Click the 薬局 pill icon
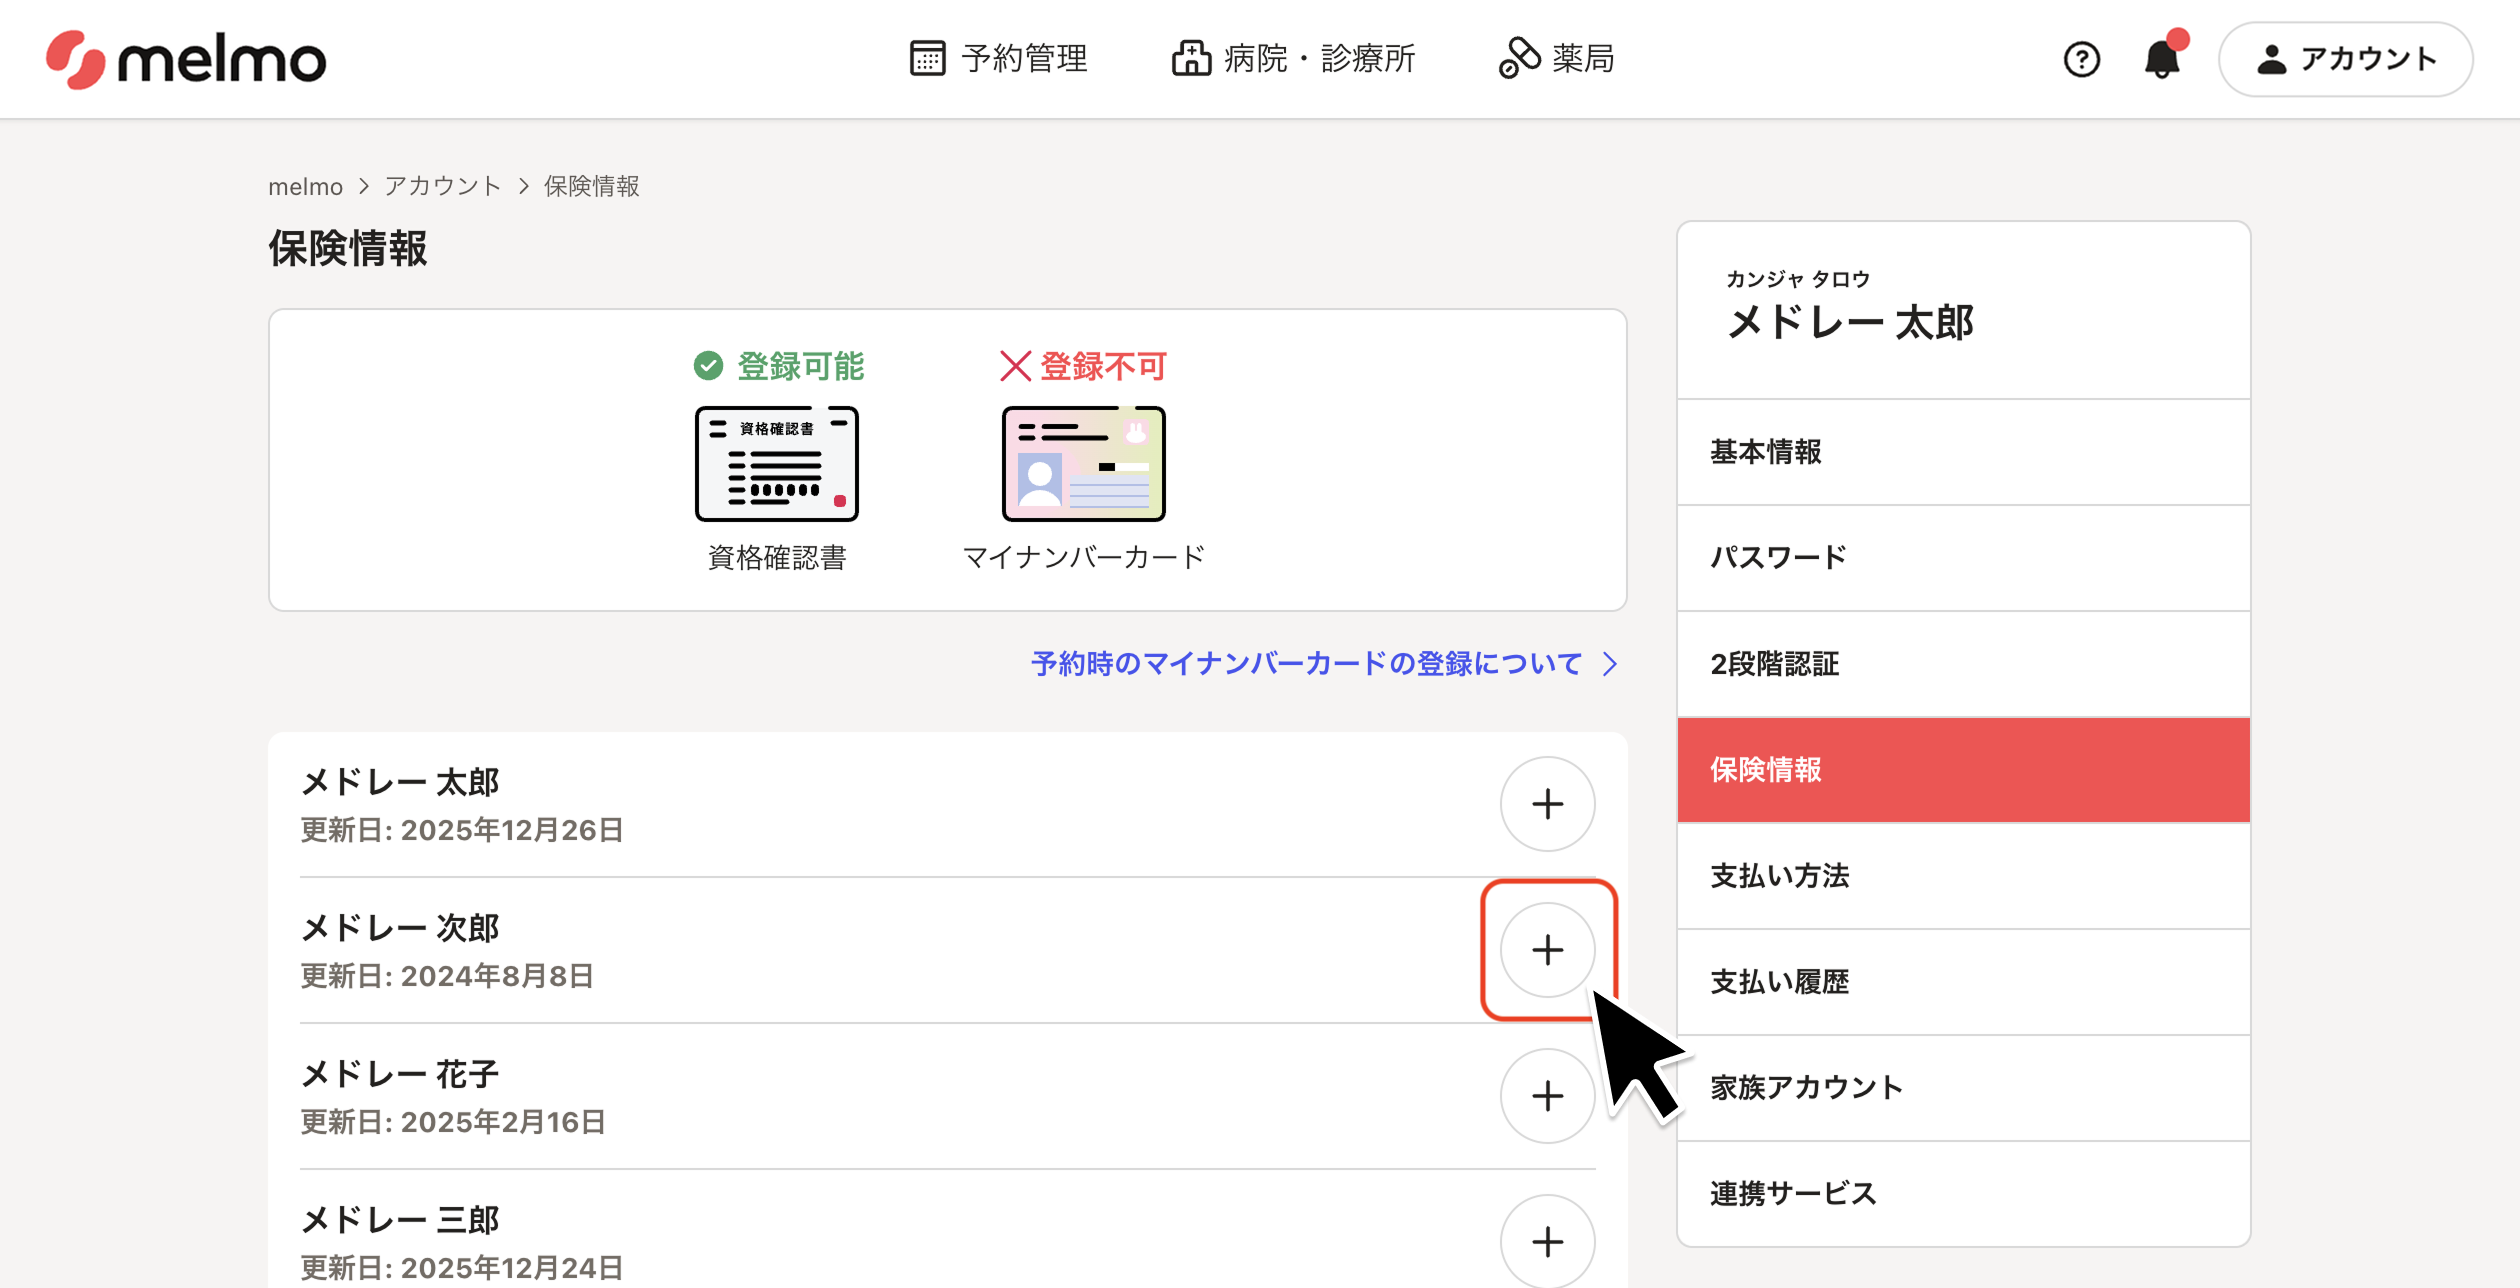This screenshot has width=2520, height=1288. click(x=1519, y=58)
